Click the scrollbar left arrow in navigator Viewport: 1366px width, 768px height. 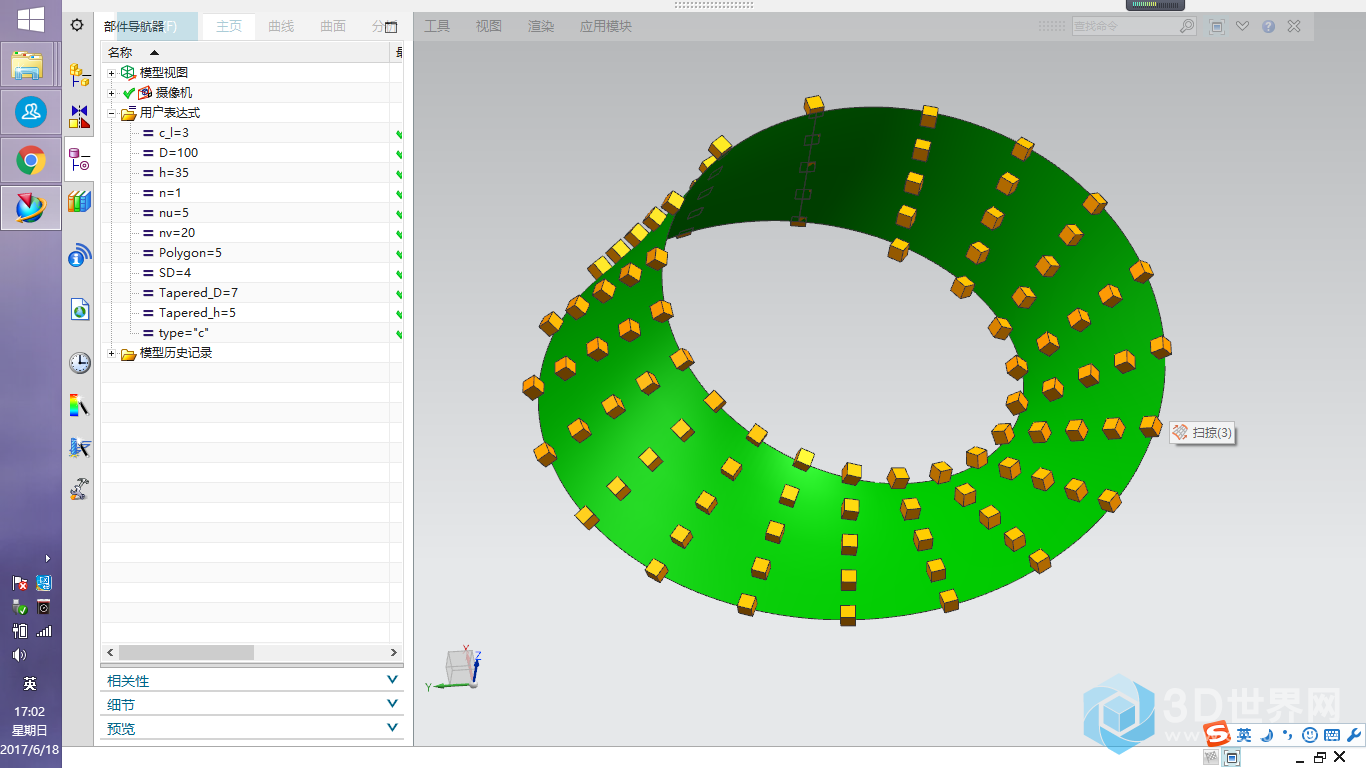tap(110, 652)
